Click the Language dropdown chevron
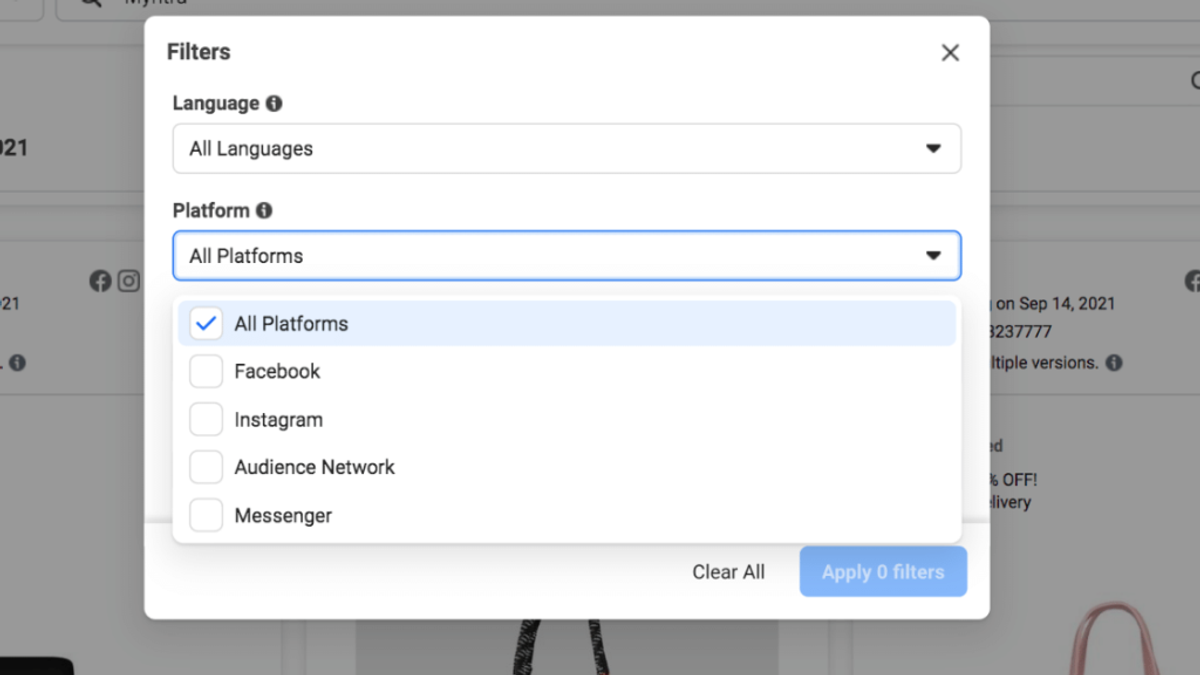This screenshot has height=675, width=1200. 933,148
